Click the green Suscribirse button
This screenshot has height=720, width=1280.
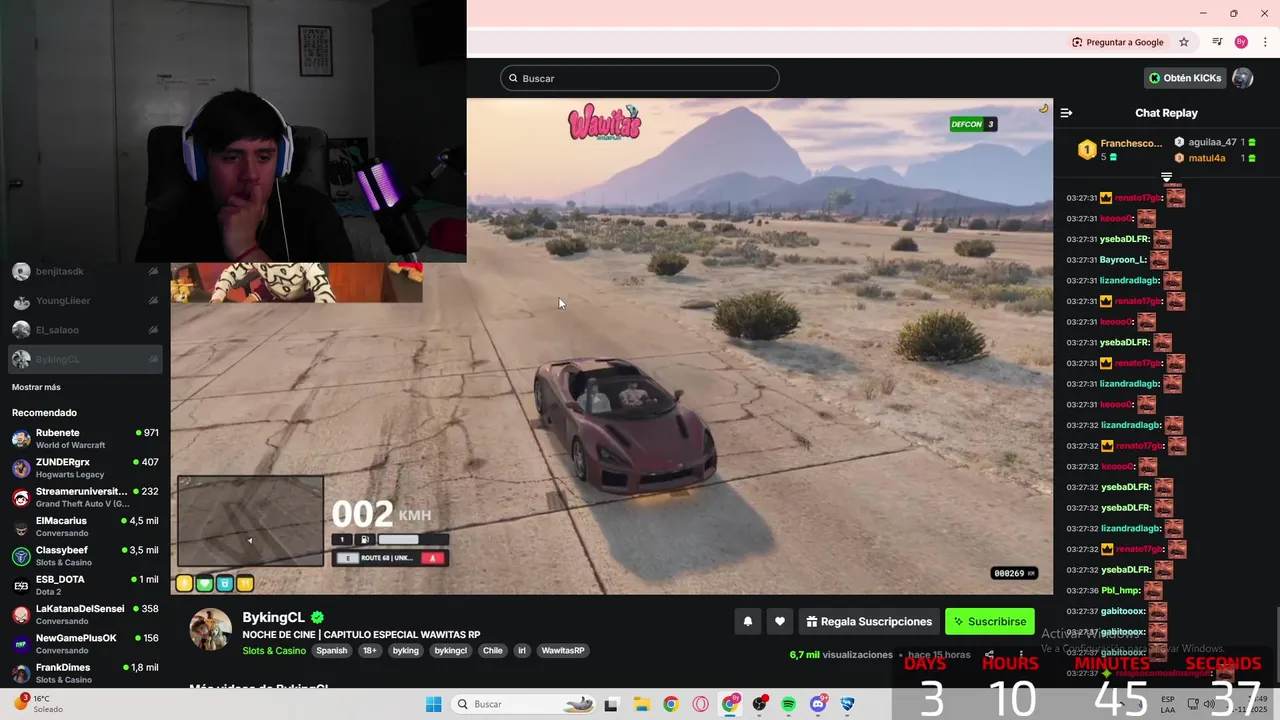click(990, 621)
